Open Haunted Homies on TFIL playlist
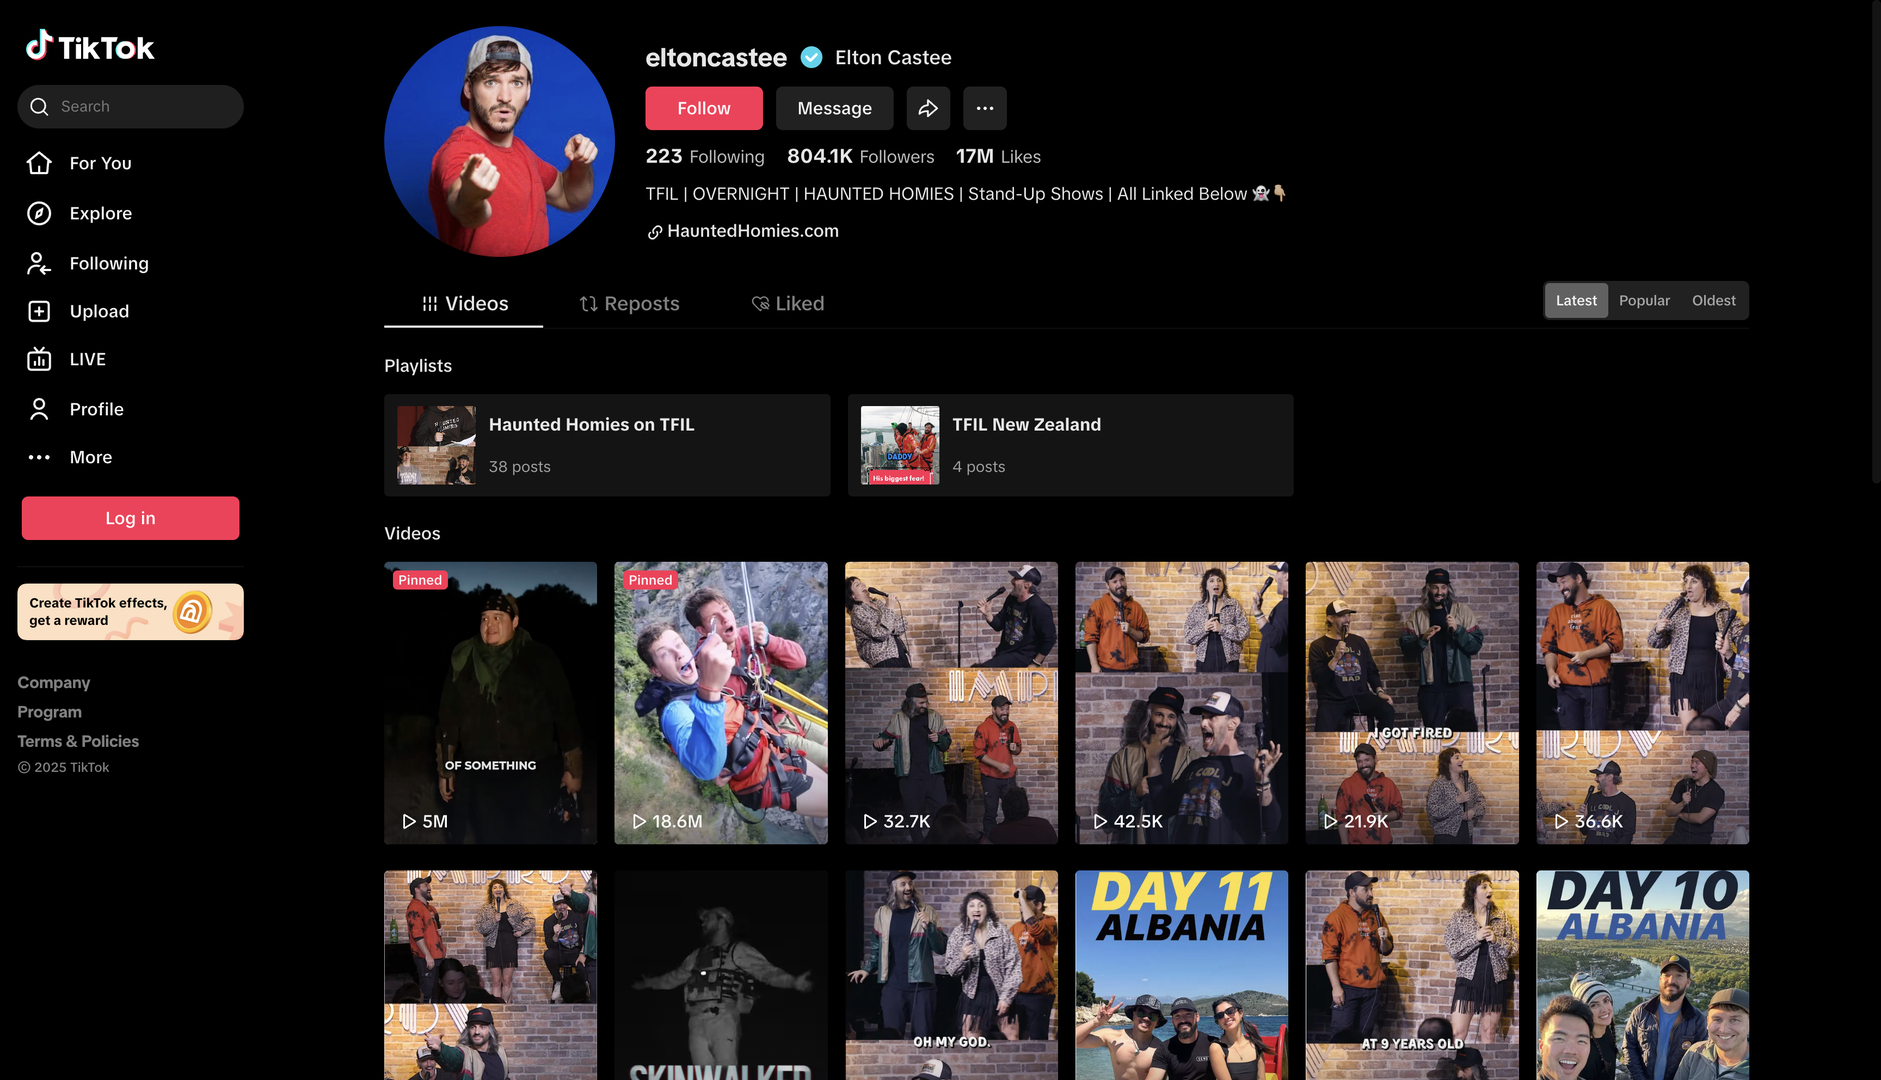Viewport: 1881px width, 1080px height. [x=607, y=445]
